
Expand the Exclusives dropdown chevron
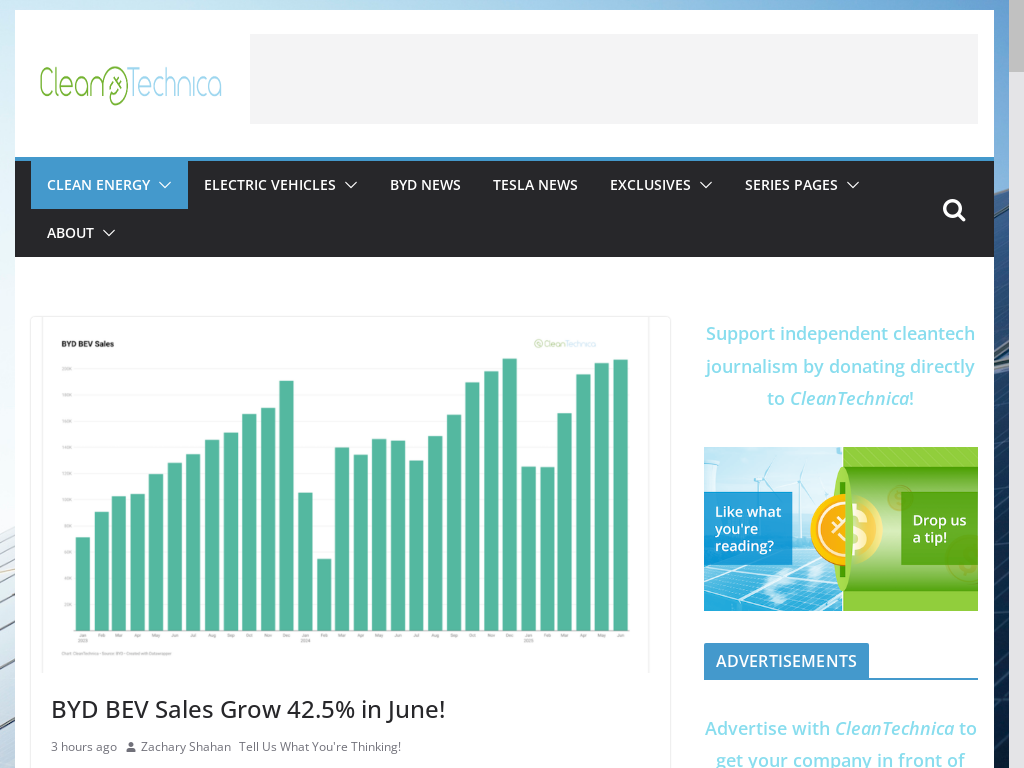click(706, 185)
